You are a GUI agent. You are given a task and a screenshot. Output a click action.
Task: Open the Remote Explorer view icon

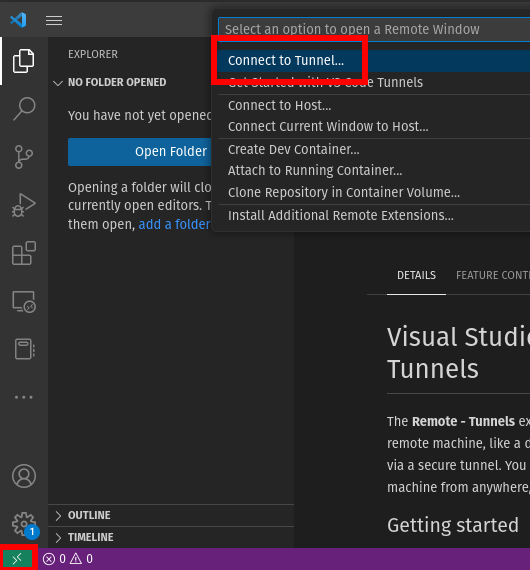[24, 301]
